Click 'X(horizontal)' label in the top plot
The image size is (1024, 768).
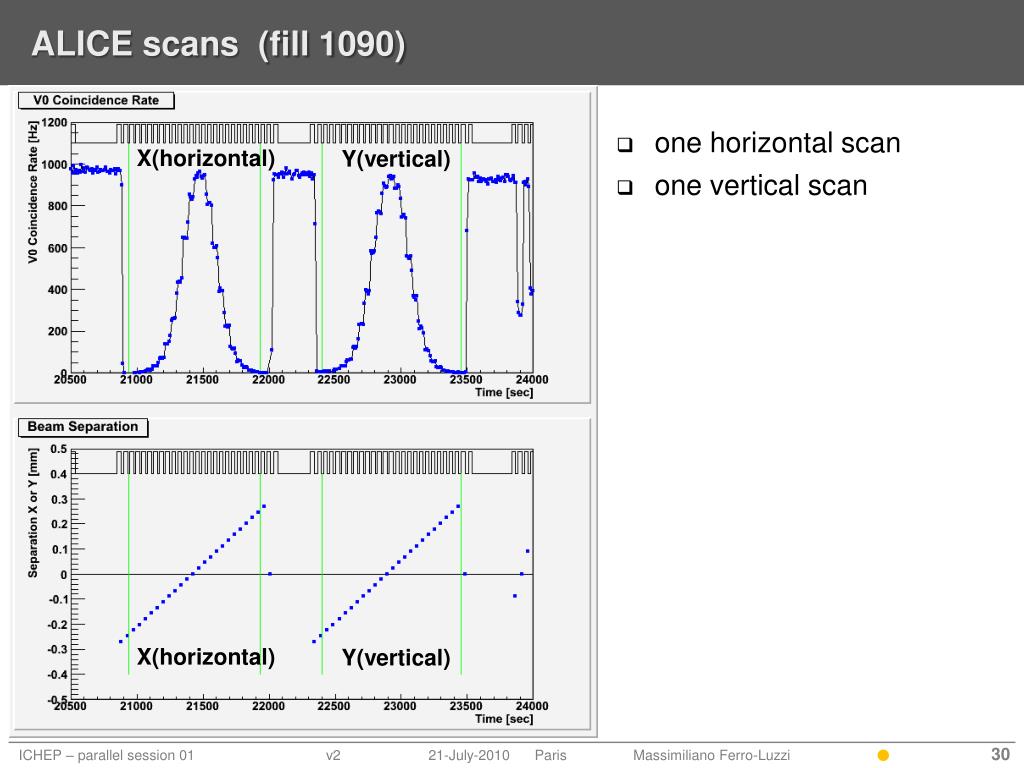tap(206, 159)
